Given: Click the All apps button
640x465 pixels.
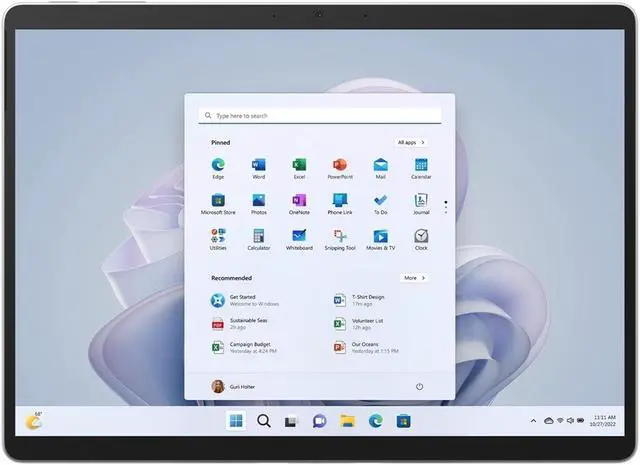Looking at the screenshot, I should (x=411, y=143).
